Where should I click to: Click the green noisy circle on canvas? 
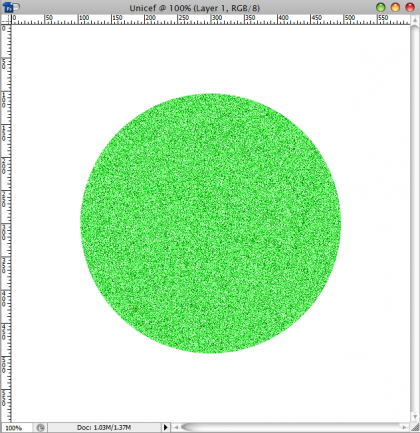tap(211, 223)
